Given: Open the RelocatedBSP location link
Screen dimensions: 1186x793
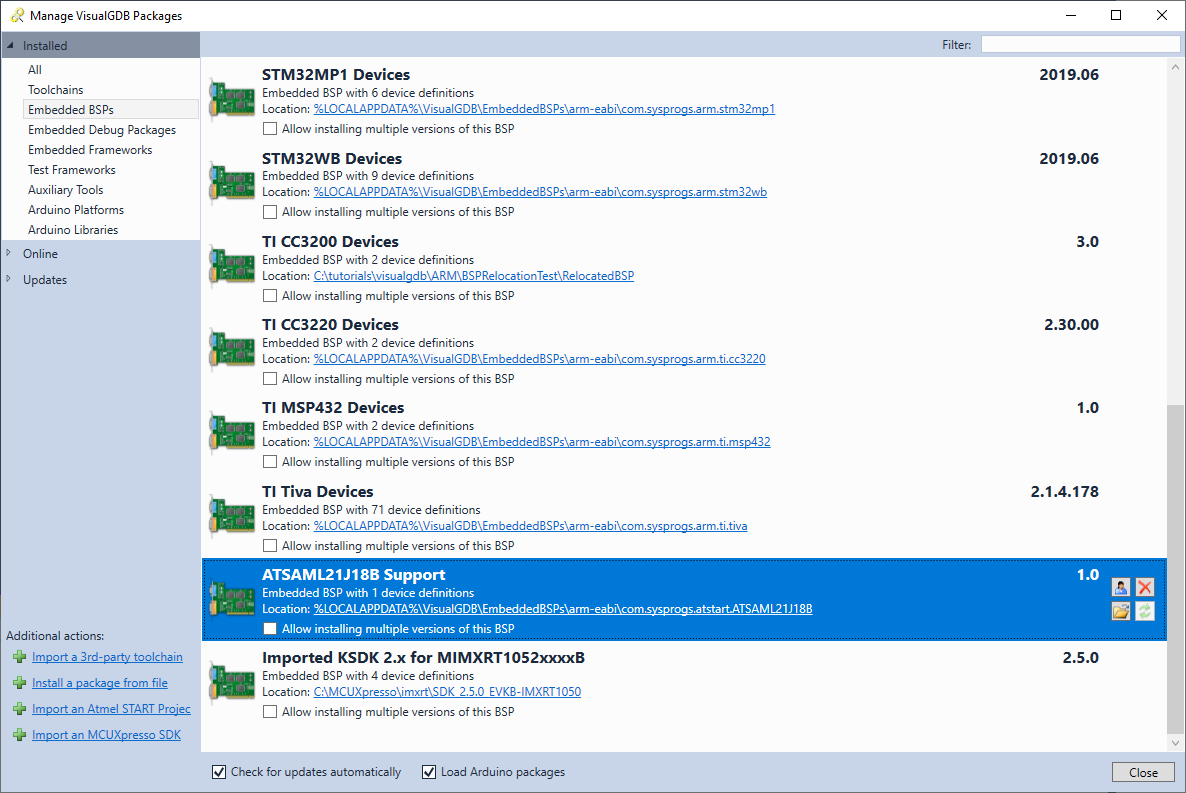Looking at the screenshot, I should 474,276.
